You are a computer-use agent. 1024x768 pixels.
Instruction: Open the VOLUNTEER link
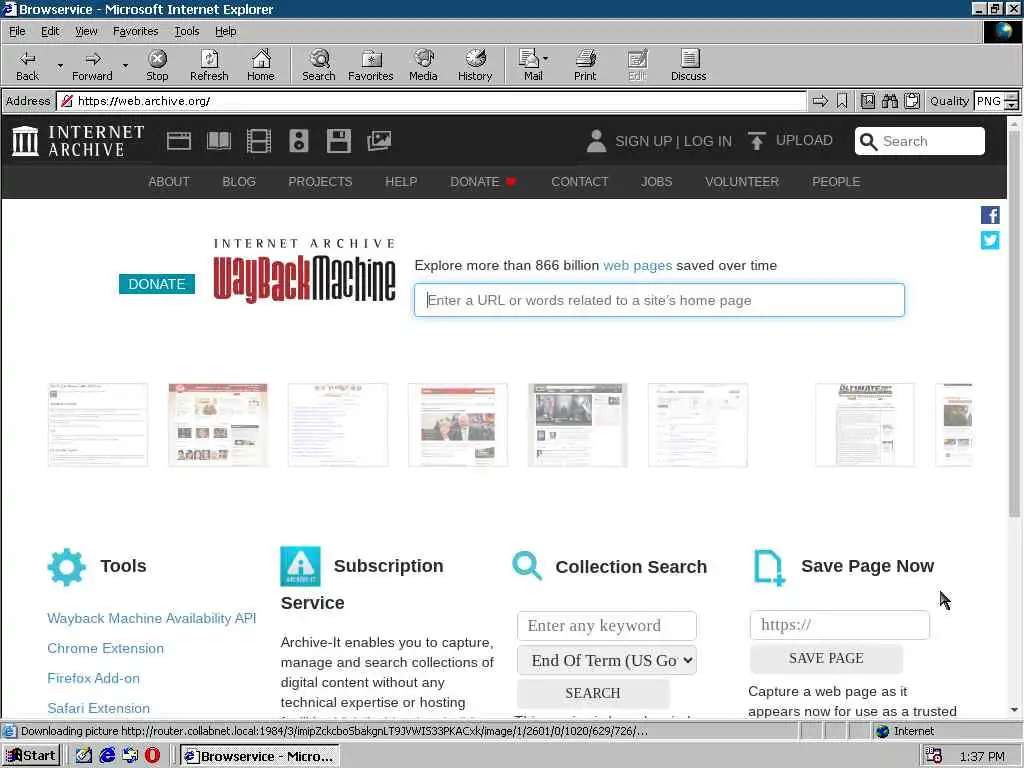tap(742, 182)
